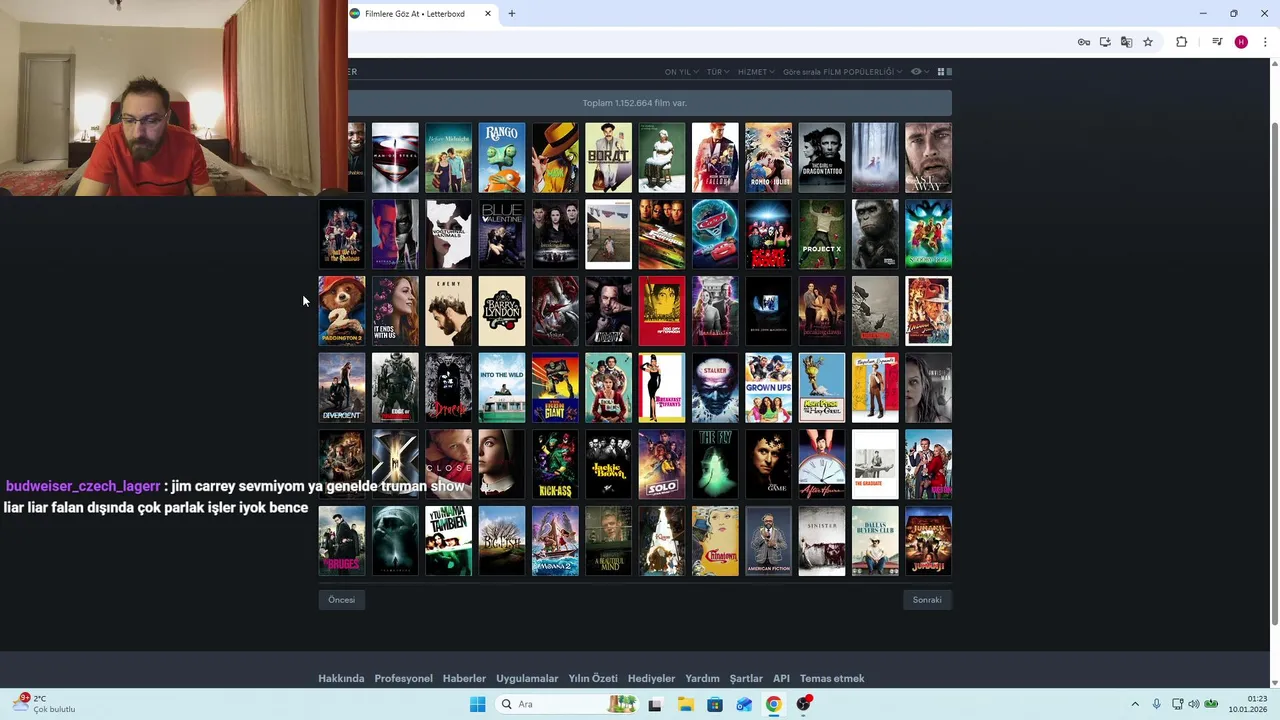The width and height of the screenshot is (1280, 720).
Task: Open the Grown Ups poster
Action: coord(769,388)
